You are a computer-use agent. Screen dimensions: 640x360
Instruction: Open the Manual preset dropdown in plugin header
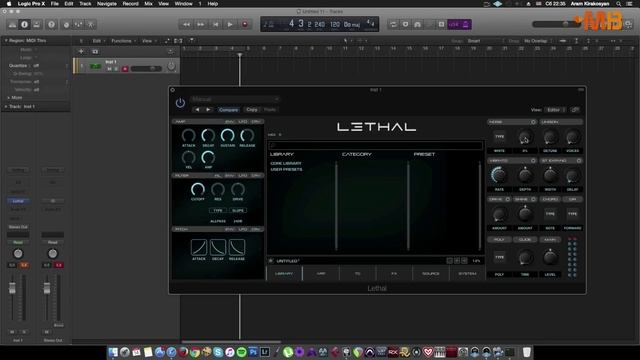(235, 99)
